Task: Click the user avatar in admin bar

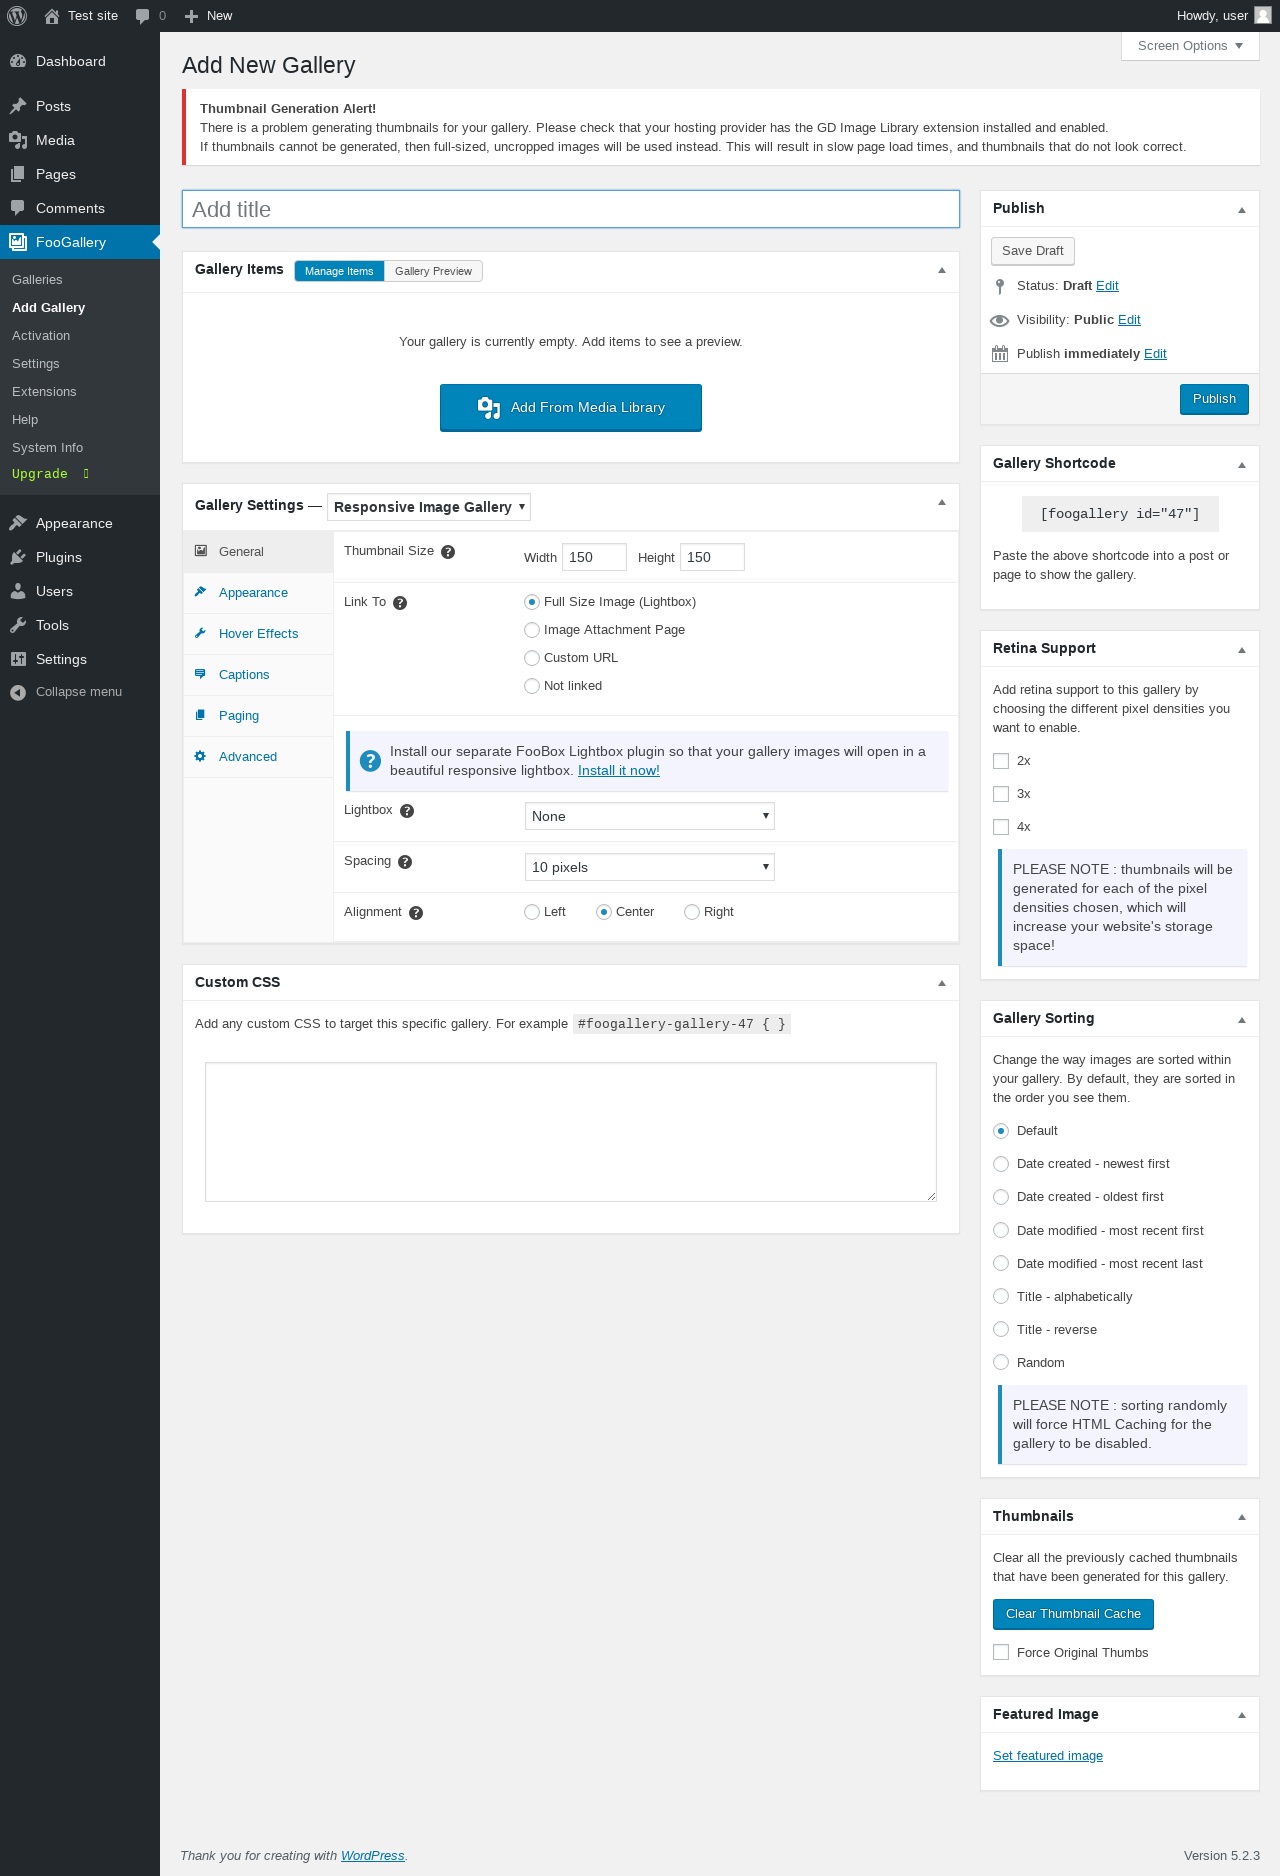Action: click(x=1263, y=15)
